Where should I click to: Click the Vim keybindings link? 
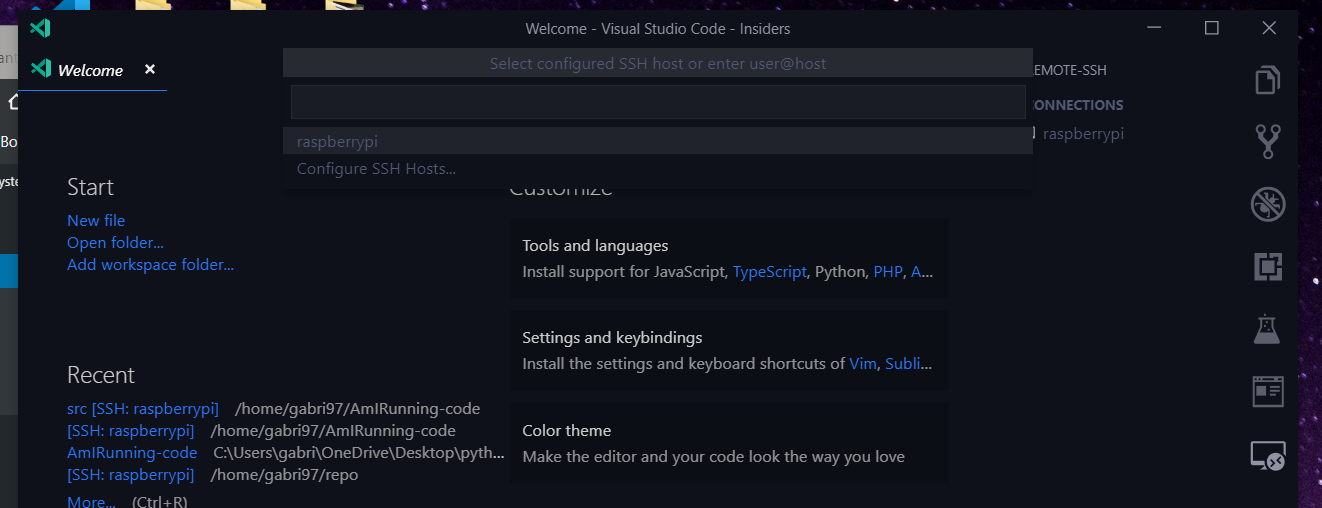(x=863, y=364)
